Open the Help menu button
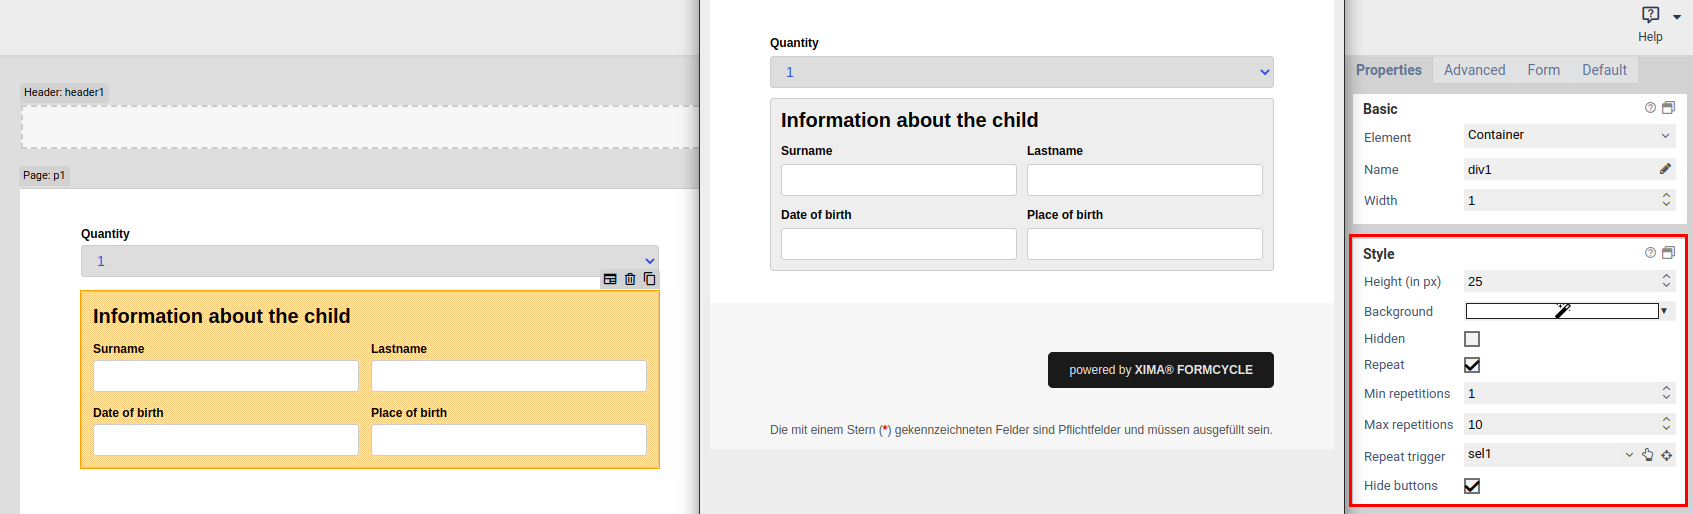Viewport: 1693px width, 514px height. point(1651,23)
